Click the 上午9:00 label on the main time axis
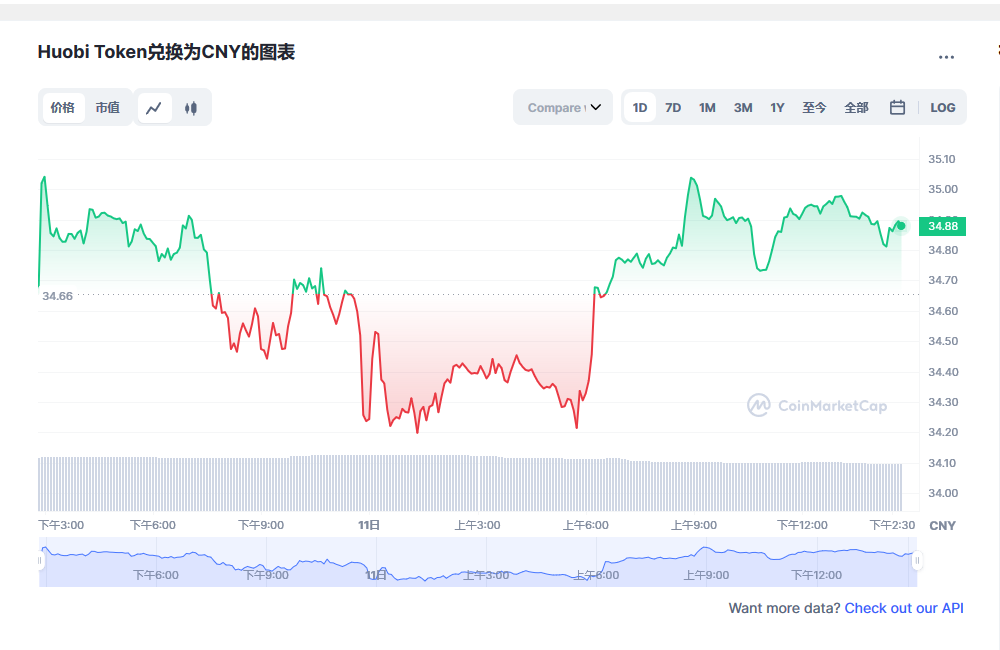 (693, 525)
